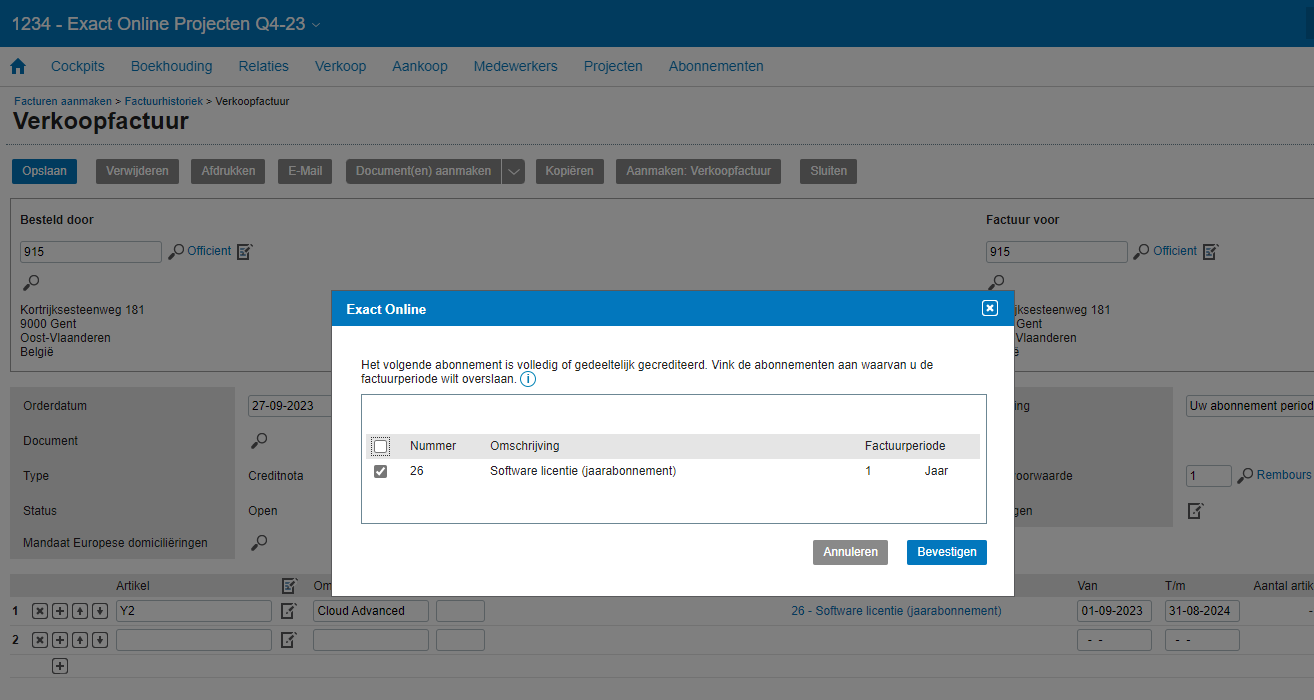Screen dimensions: 1314x700
Task: Open the edit icon for line 1 article
Action: [x=288, y=611]
